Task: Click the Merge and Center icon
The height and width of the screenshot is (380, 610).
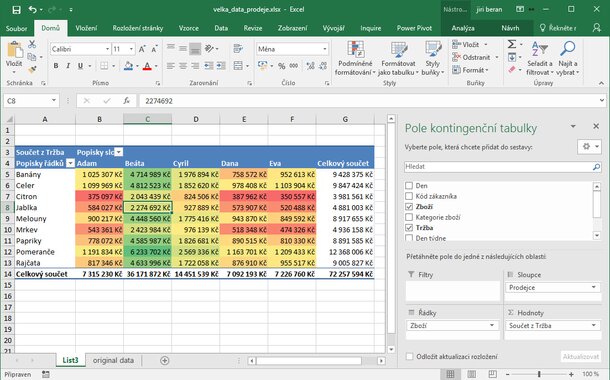Action: [238, 66]
